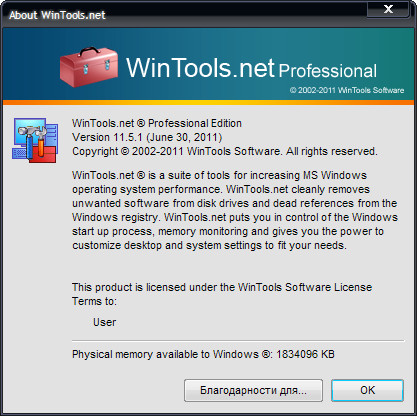Click the red toolbox logo icon
Image resolution: width=417 pixels, height=416 pixels.
coord(89,67)
